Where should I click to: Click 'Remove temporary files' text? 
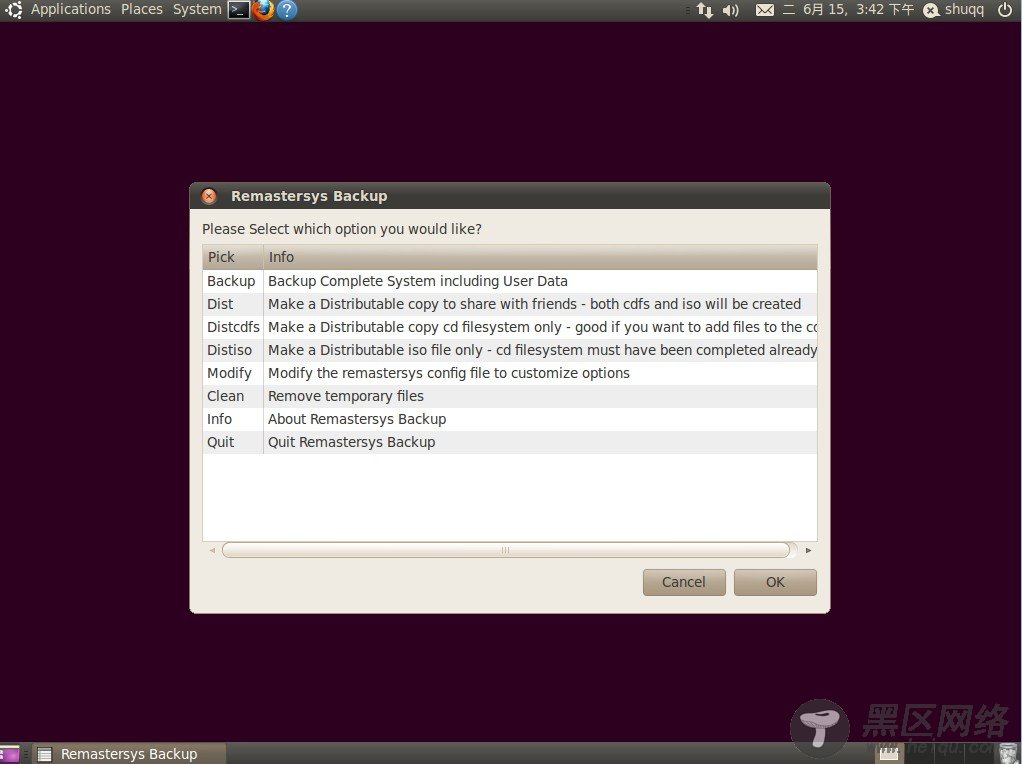pos(345,396)
